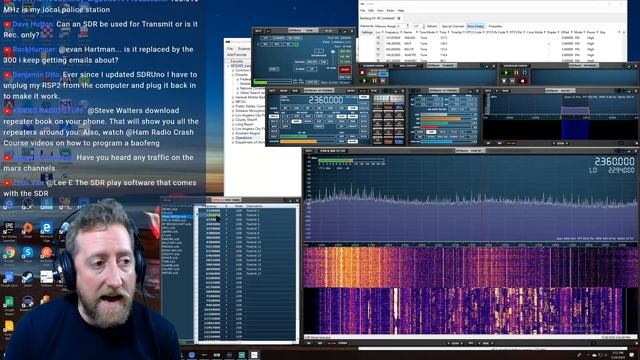Adjust the orange slider in the EX Control window

tap(446, 119)
